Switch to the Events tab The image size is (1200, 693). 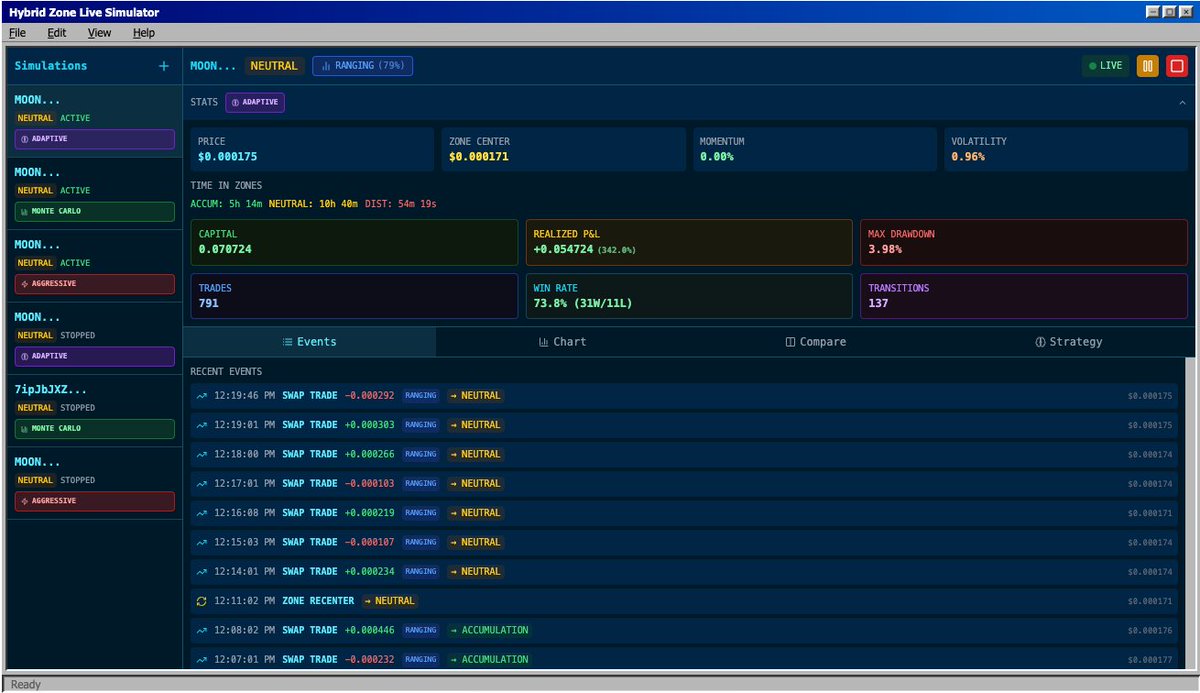pyautogui.click(x=310, y=342)
